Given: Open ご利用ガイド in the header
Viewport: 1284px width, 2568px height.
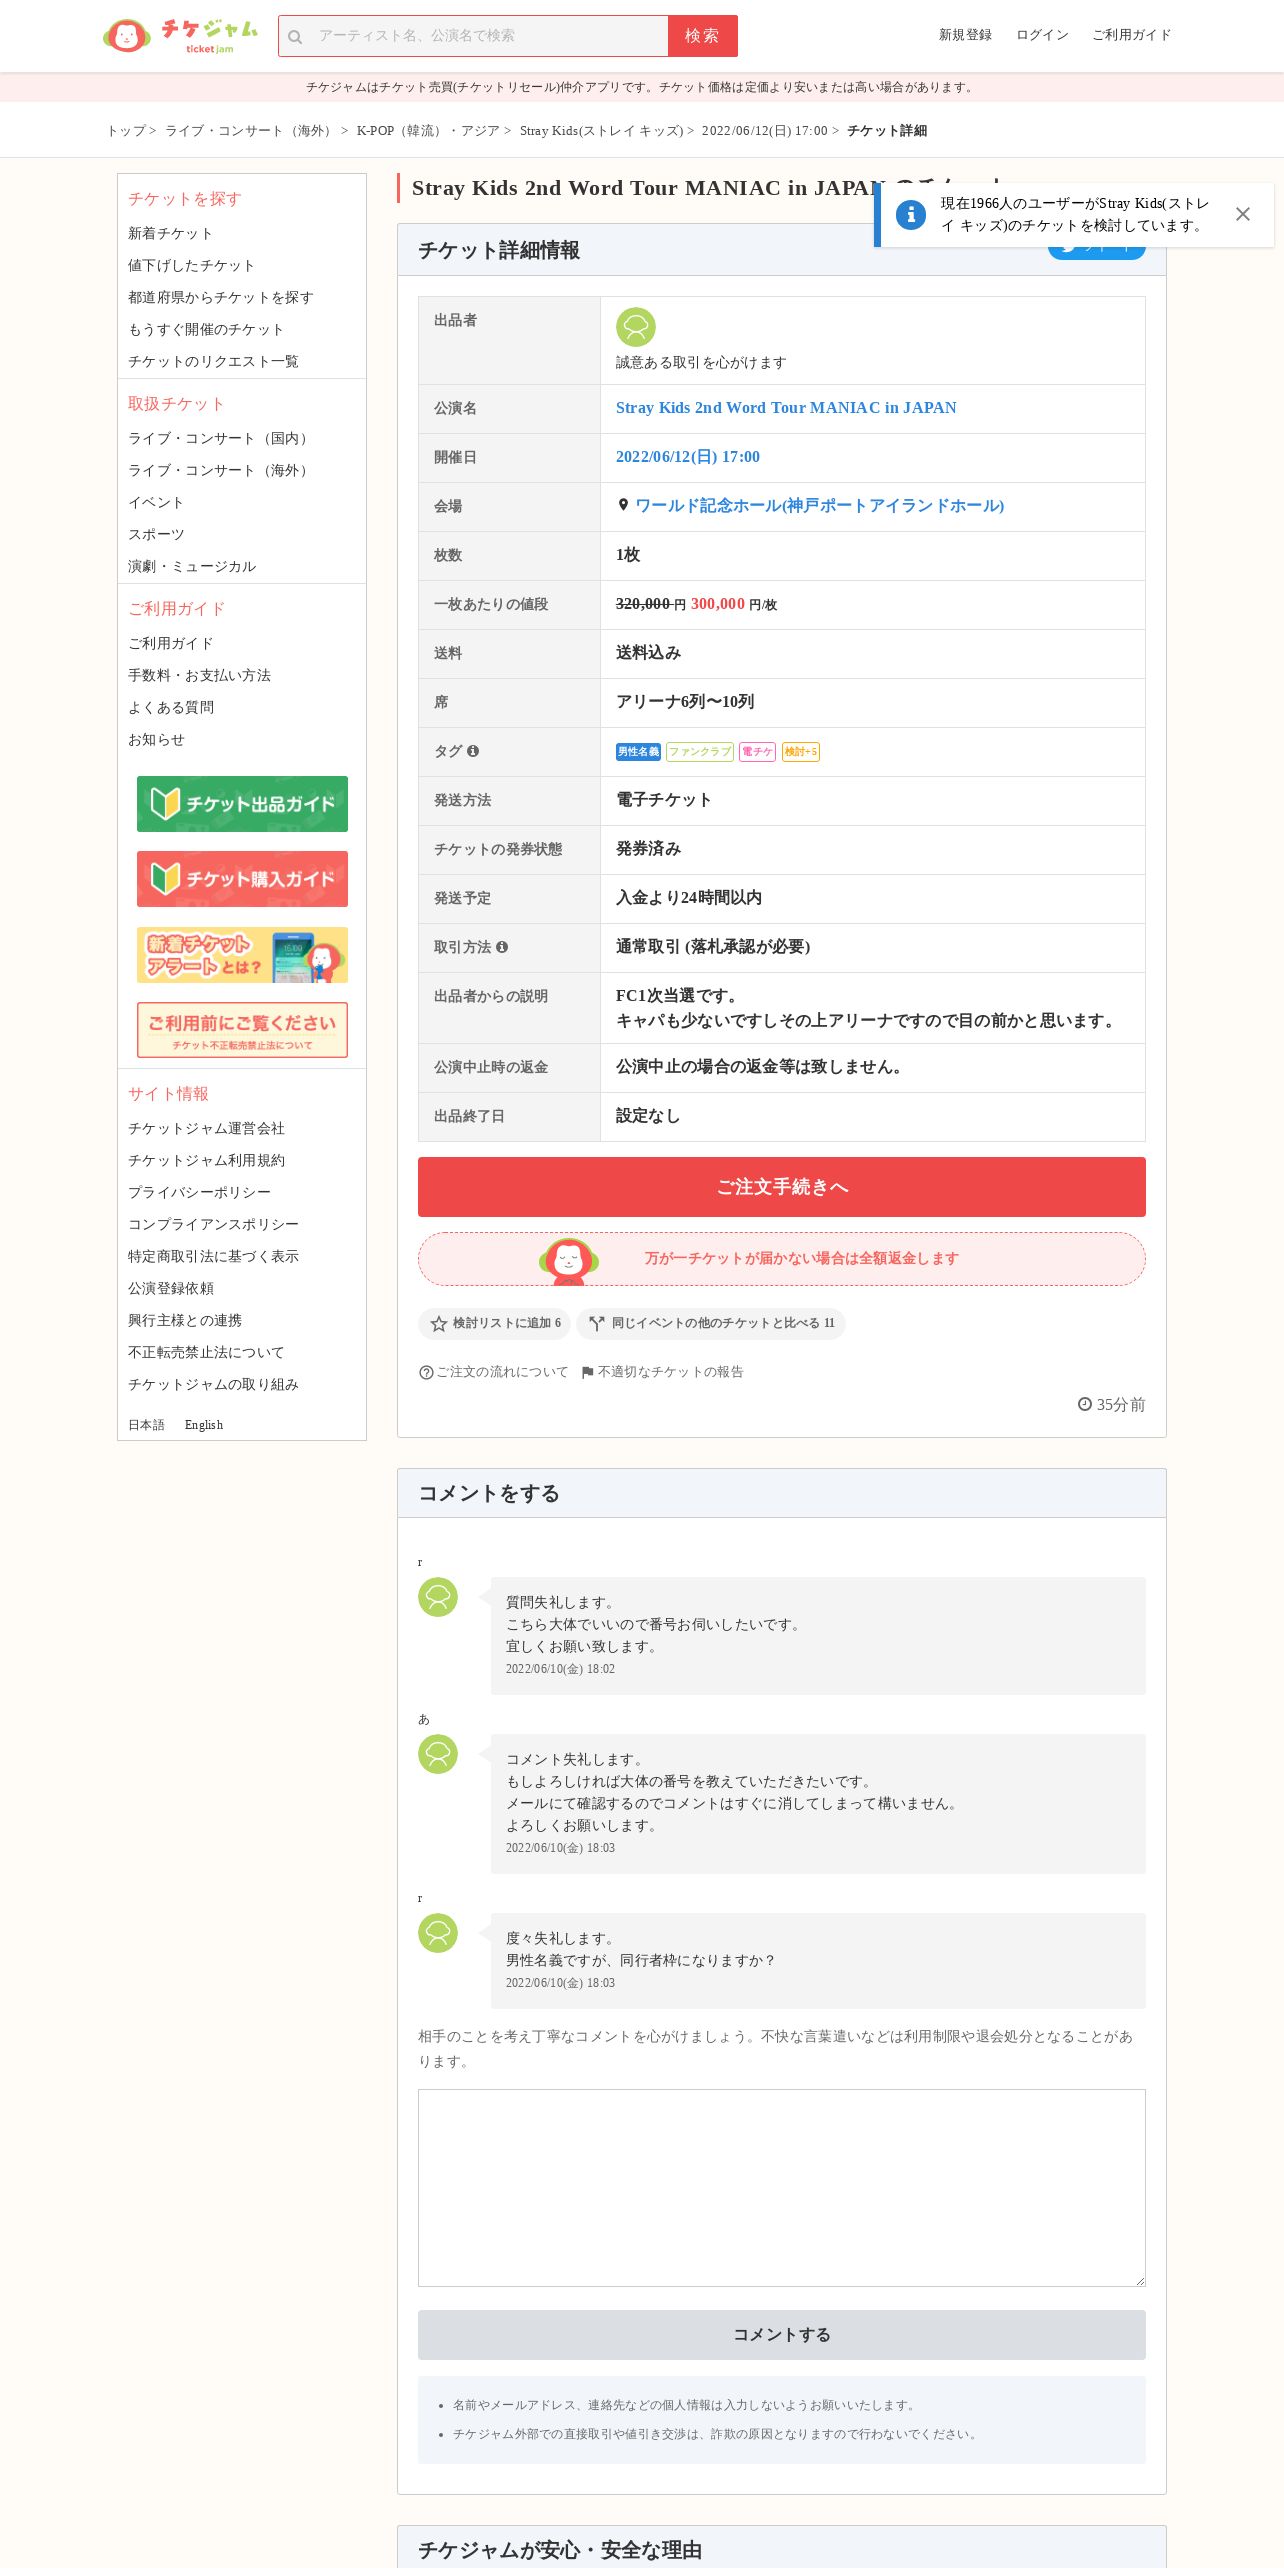Looking at the screenshot, I should 1131,35.
